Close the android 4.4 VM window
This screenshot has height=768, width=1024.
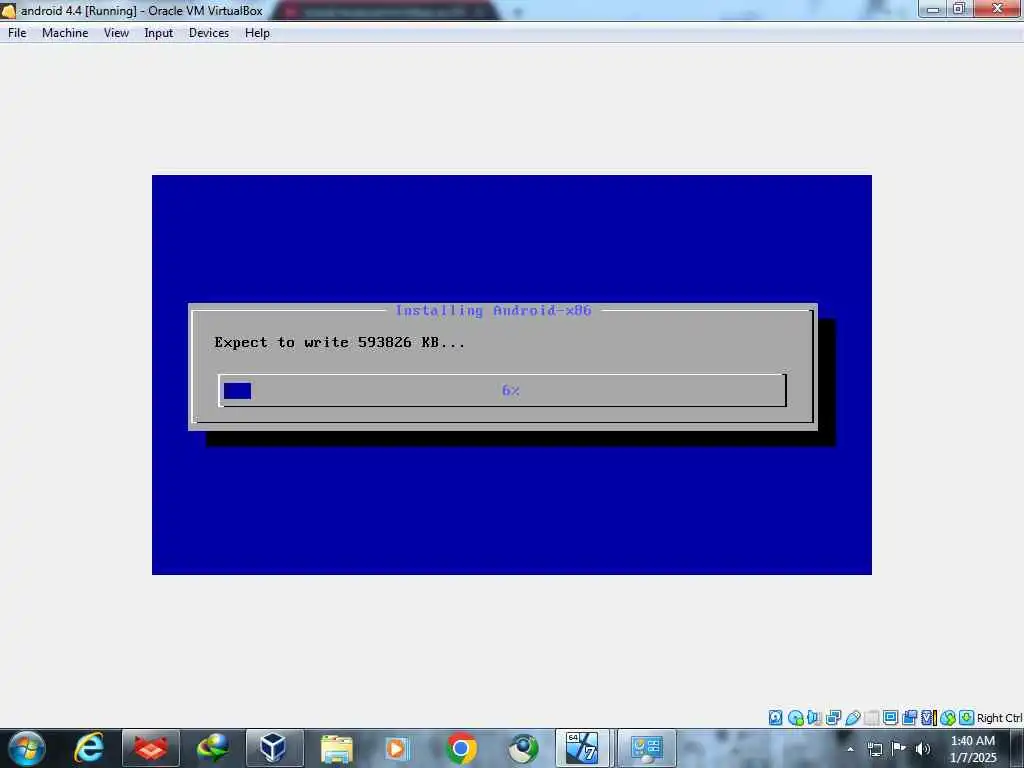[x=997, y=9]
